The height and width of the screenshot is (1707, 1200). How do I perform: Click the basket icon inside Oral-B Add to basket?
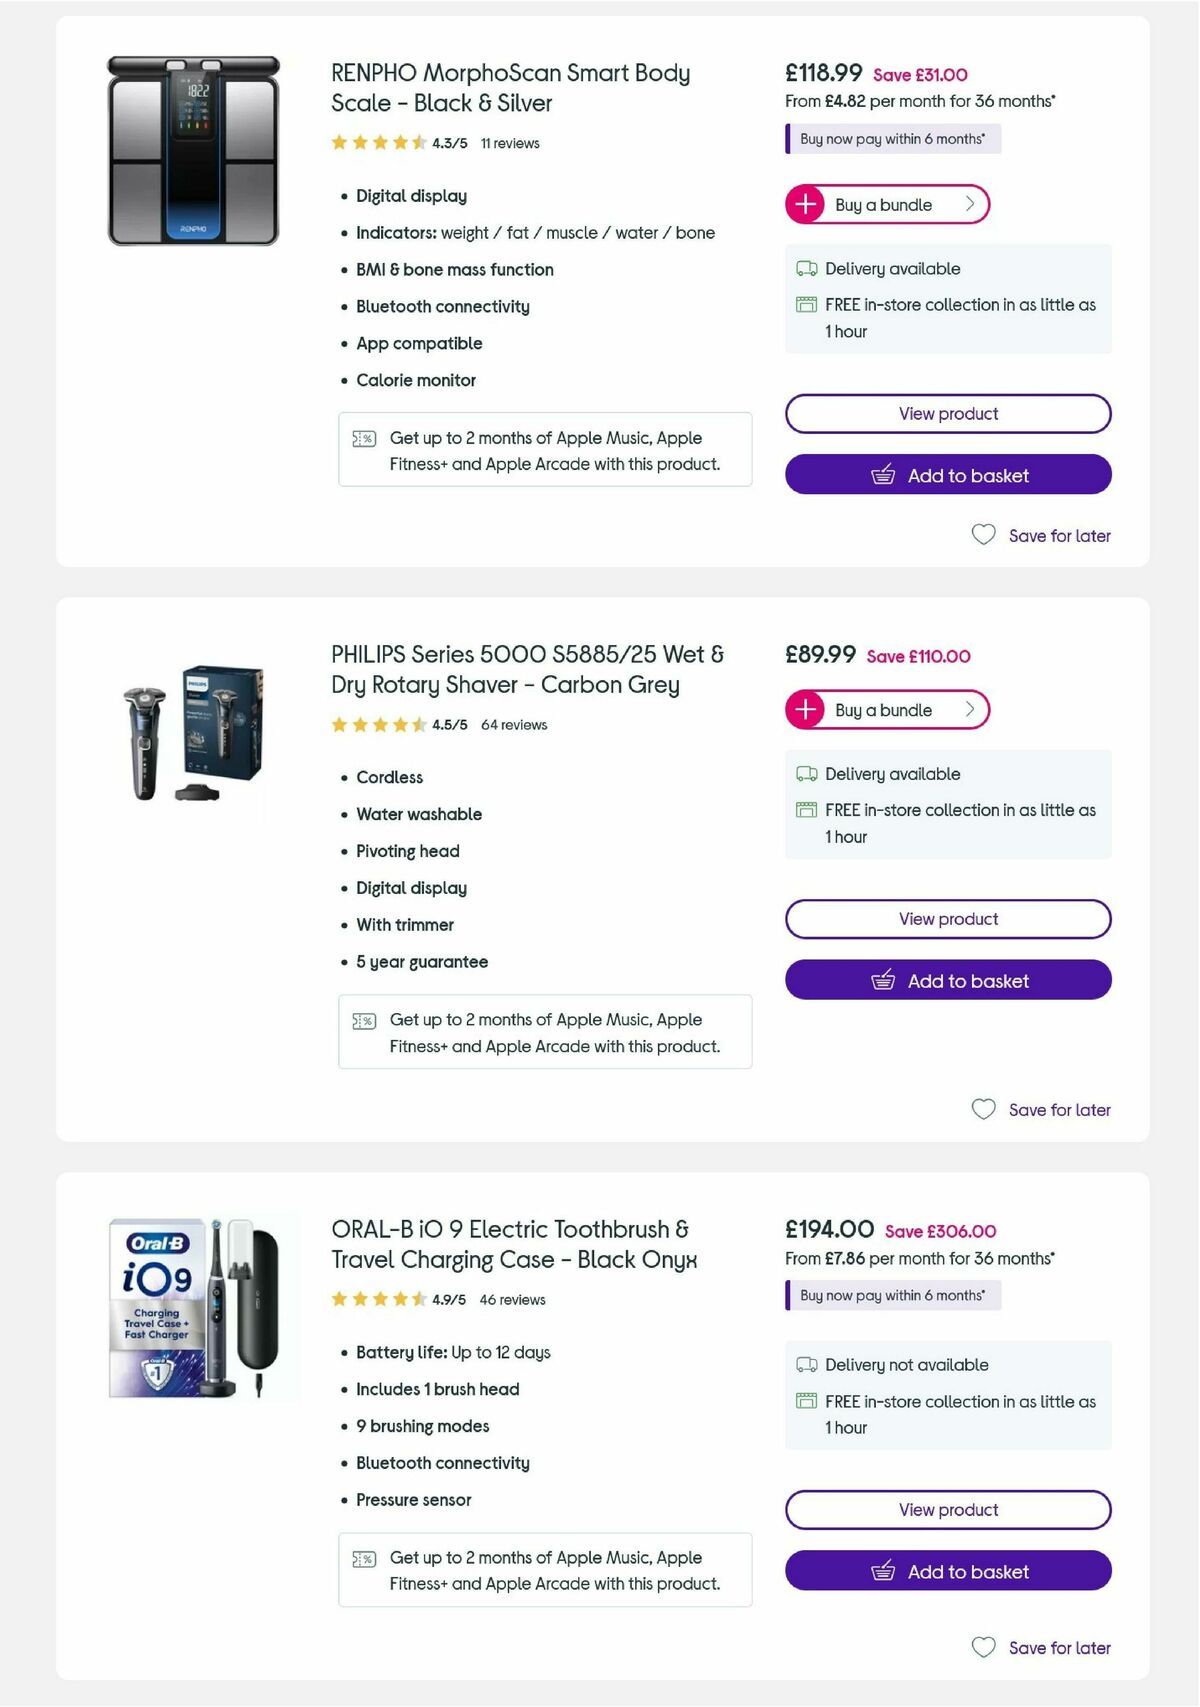coord(884,1571)
